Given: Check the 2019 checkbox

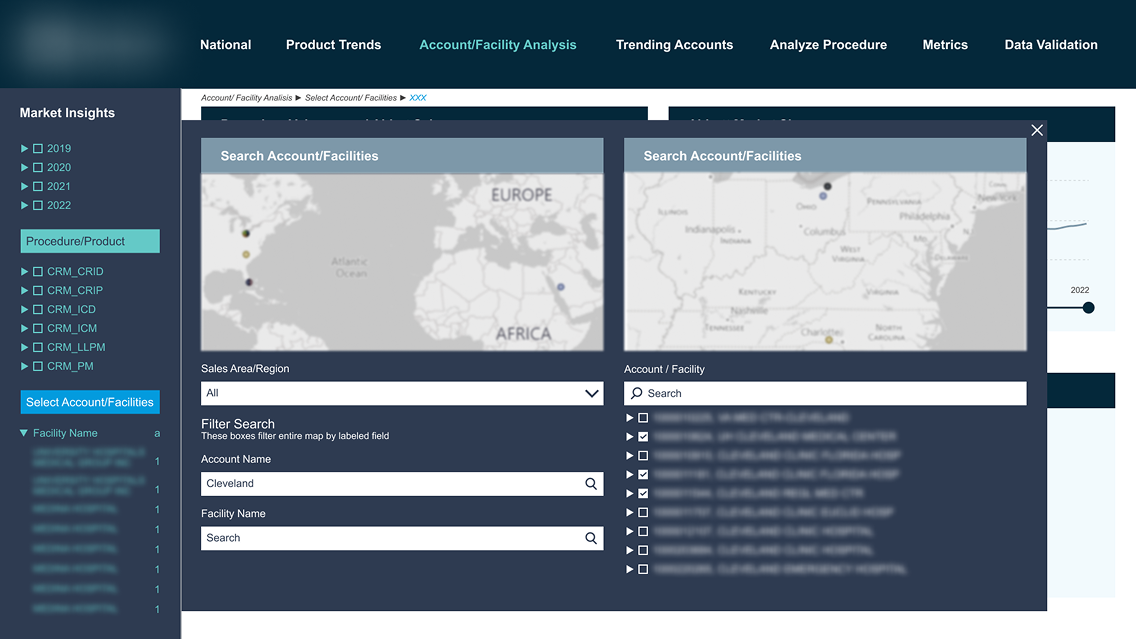Looking at the screenshot, I should tap(38, 149).
